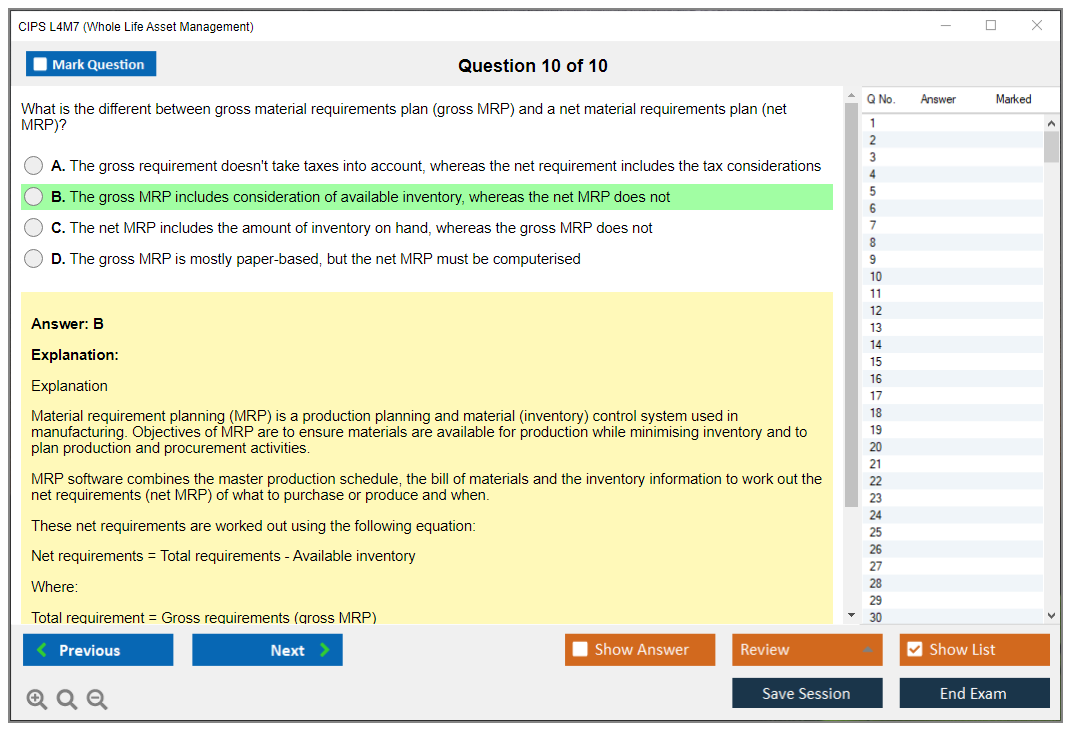Open the Review dropdown menu

coord(807,650)
